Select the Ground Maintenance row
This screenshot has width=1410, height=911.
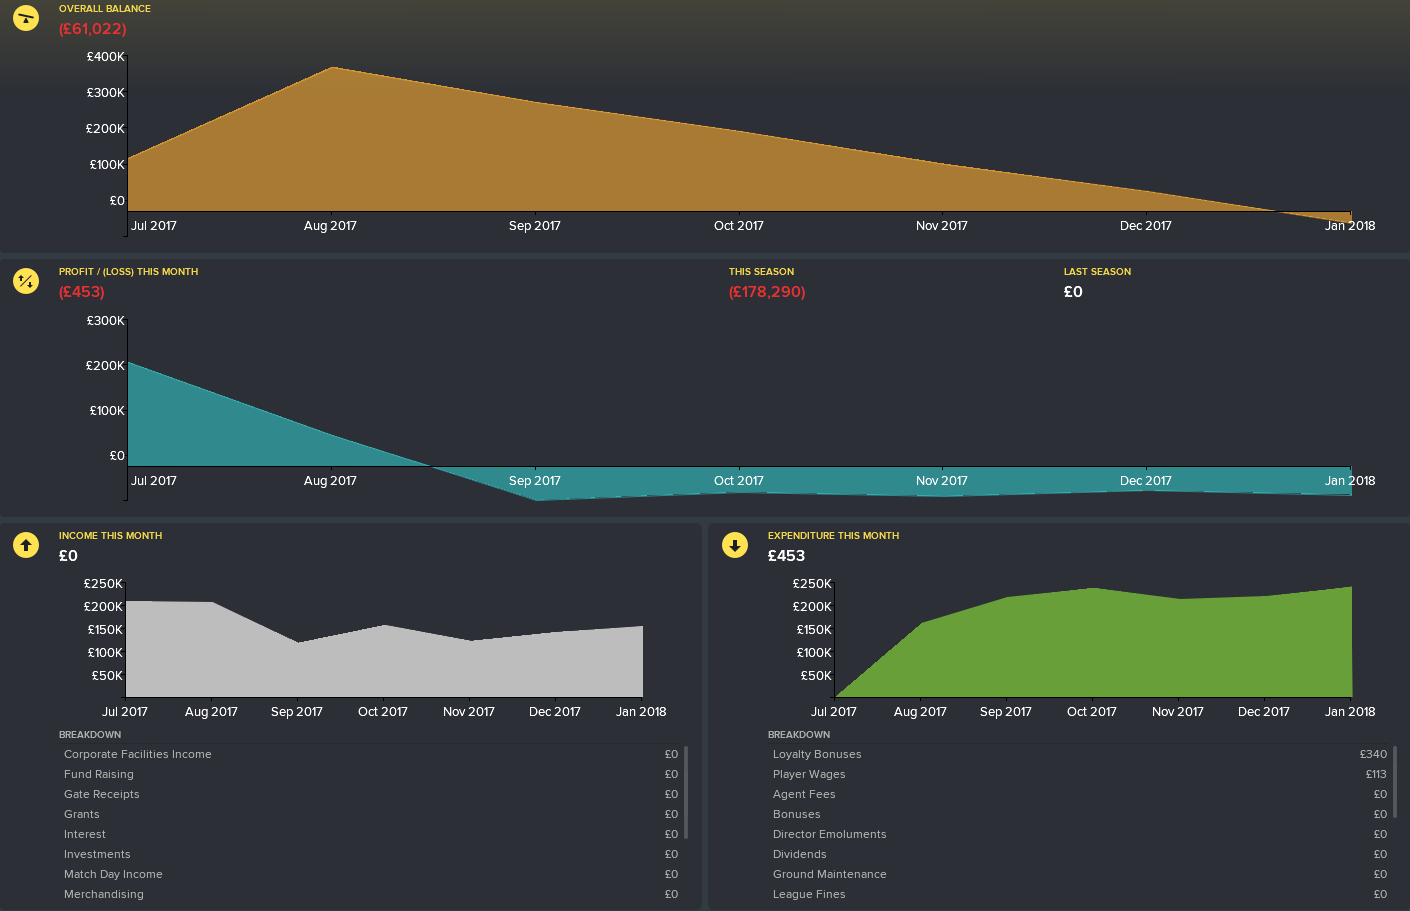[1080, 874]
